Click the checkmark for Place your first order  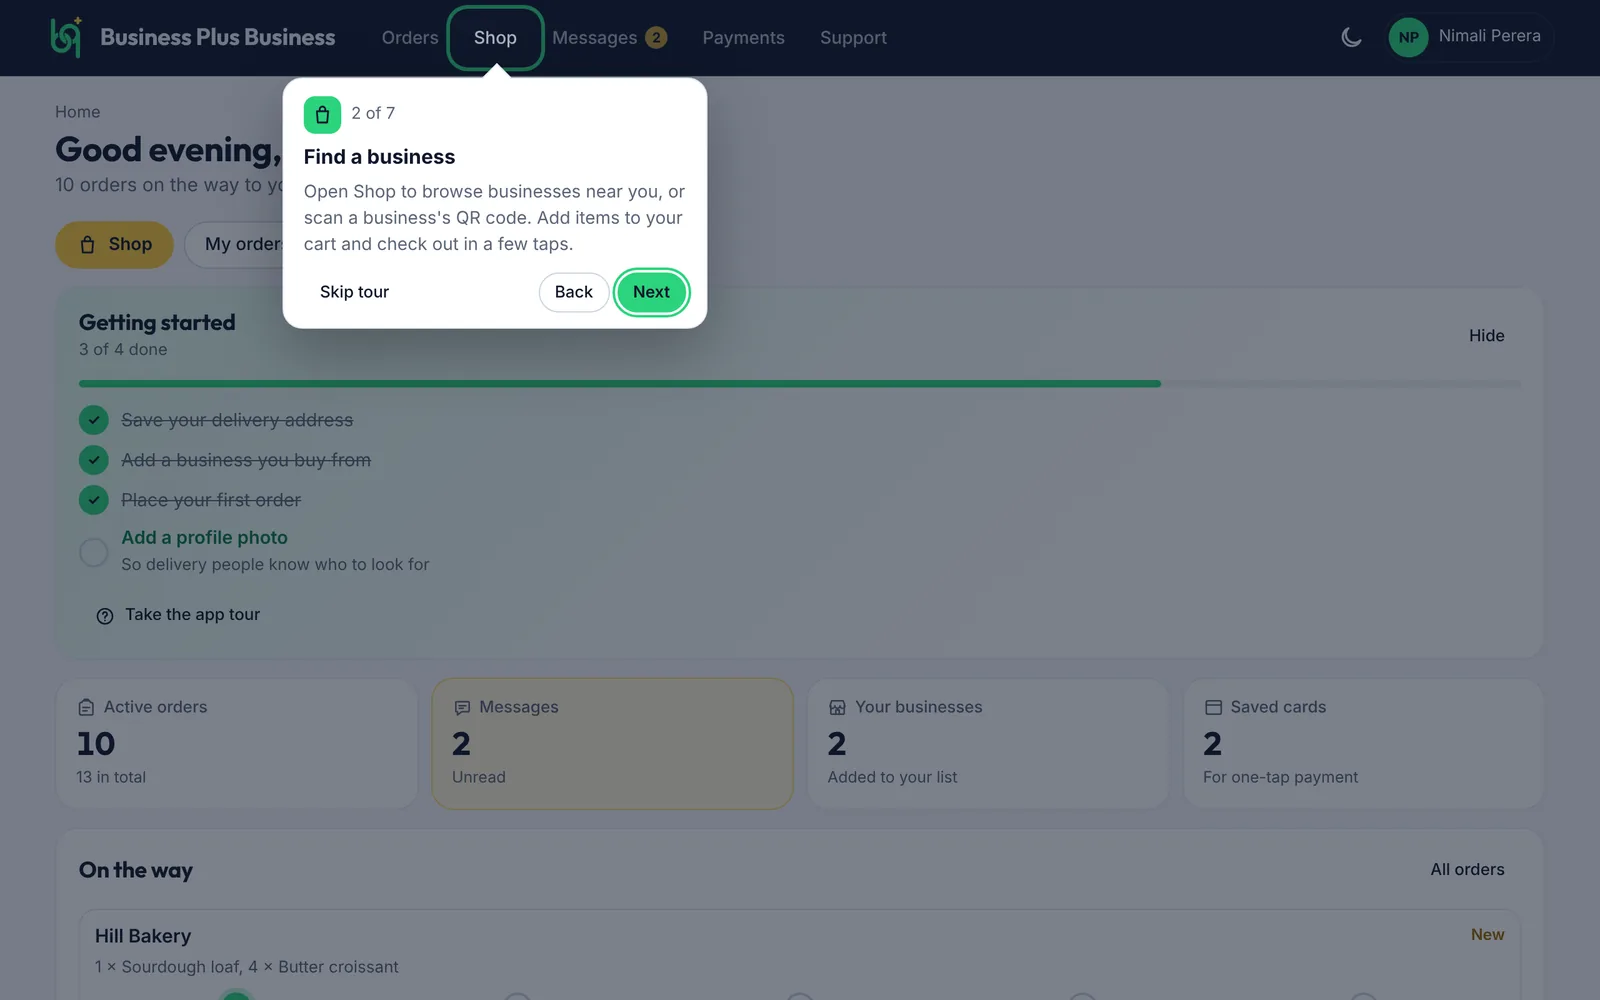[94, 500]
